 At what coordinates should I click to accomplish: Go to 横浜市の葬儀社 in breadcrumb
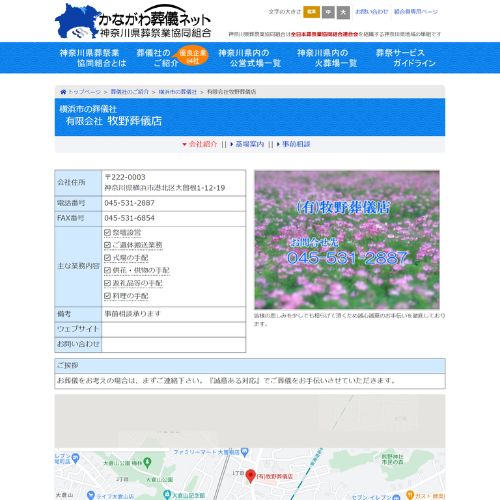177,92
